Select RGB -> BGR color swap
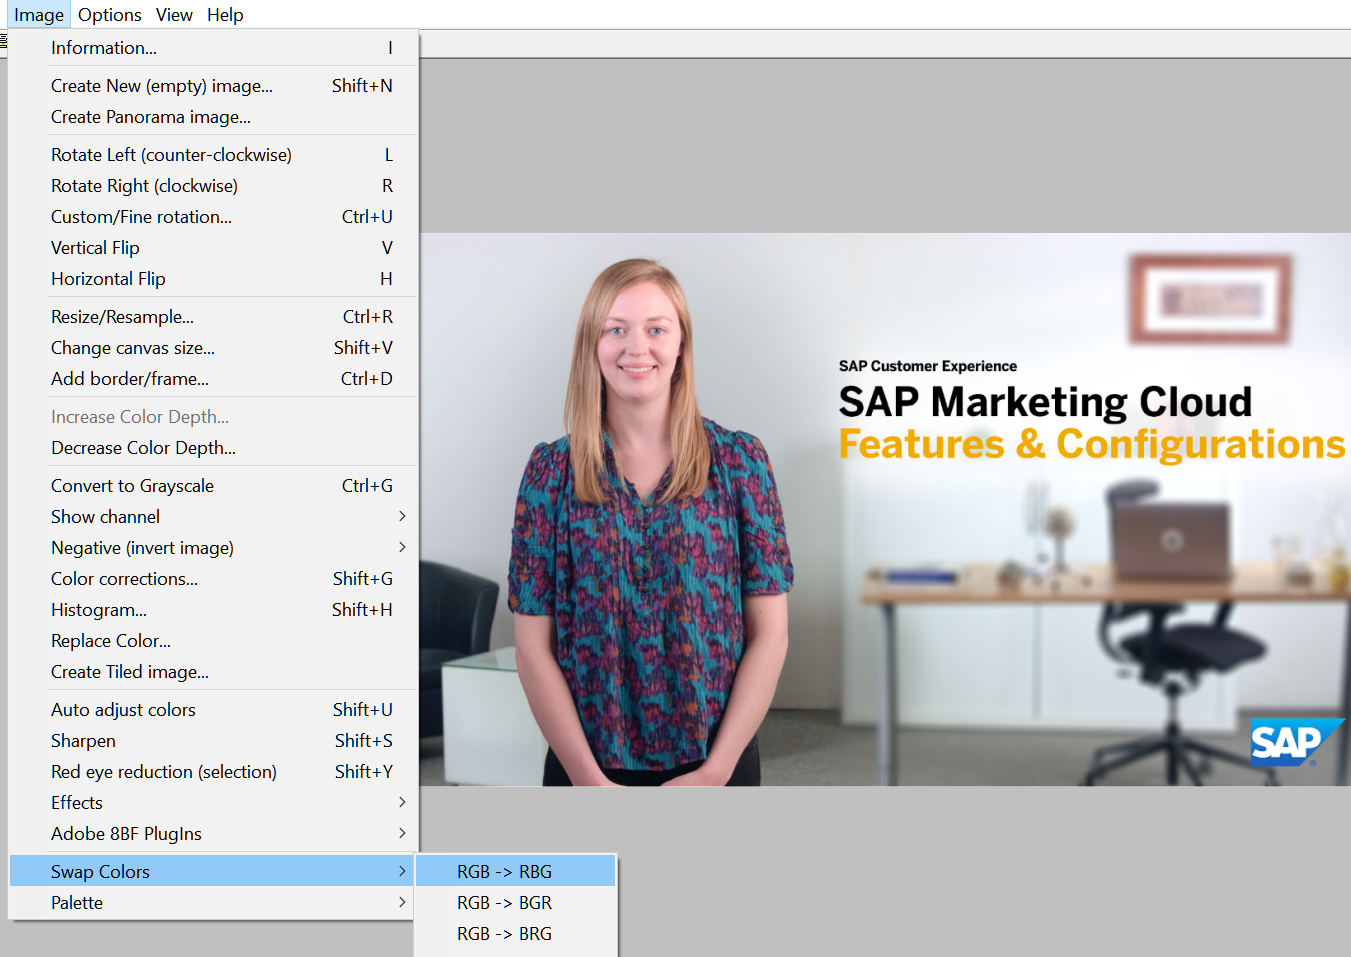The width and height of the screenshot is (1351, 957). 516,903
